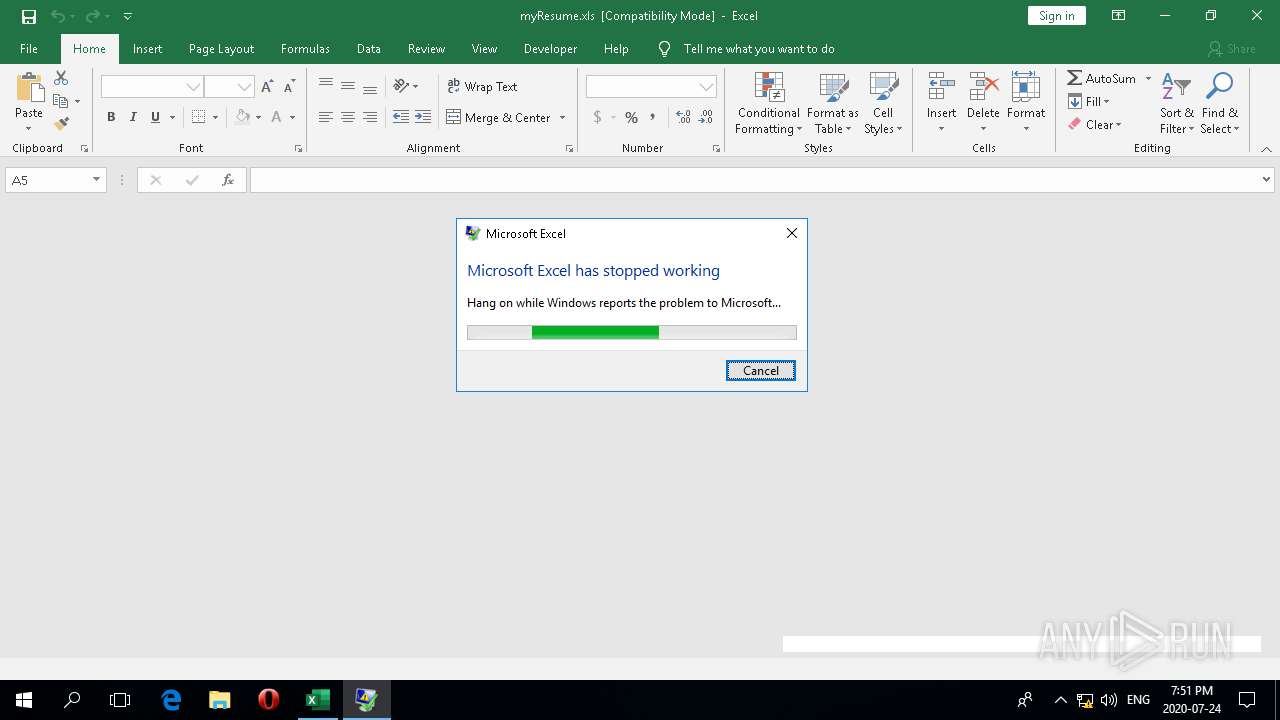Click the formula bar input
This screenshot has width=1280, height=720.
pyautogui.click(x=755, y=180)
